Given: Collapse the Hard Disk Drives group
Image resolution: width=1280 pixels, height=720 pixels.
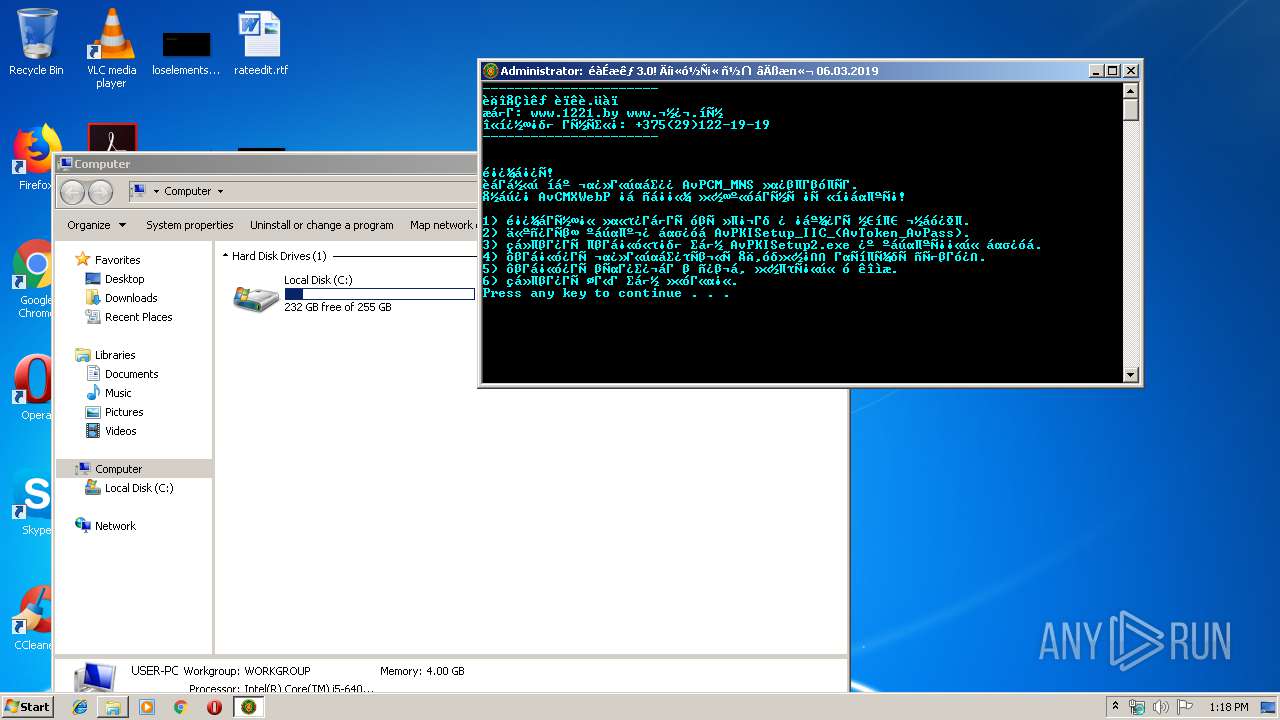Looking at the screenshot, I should coord(225,256).
